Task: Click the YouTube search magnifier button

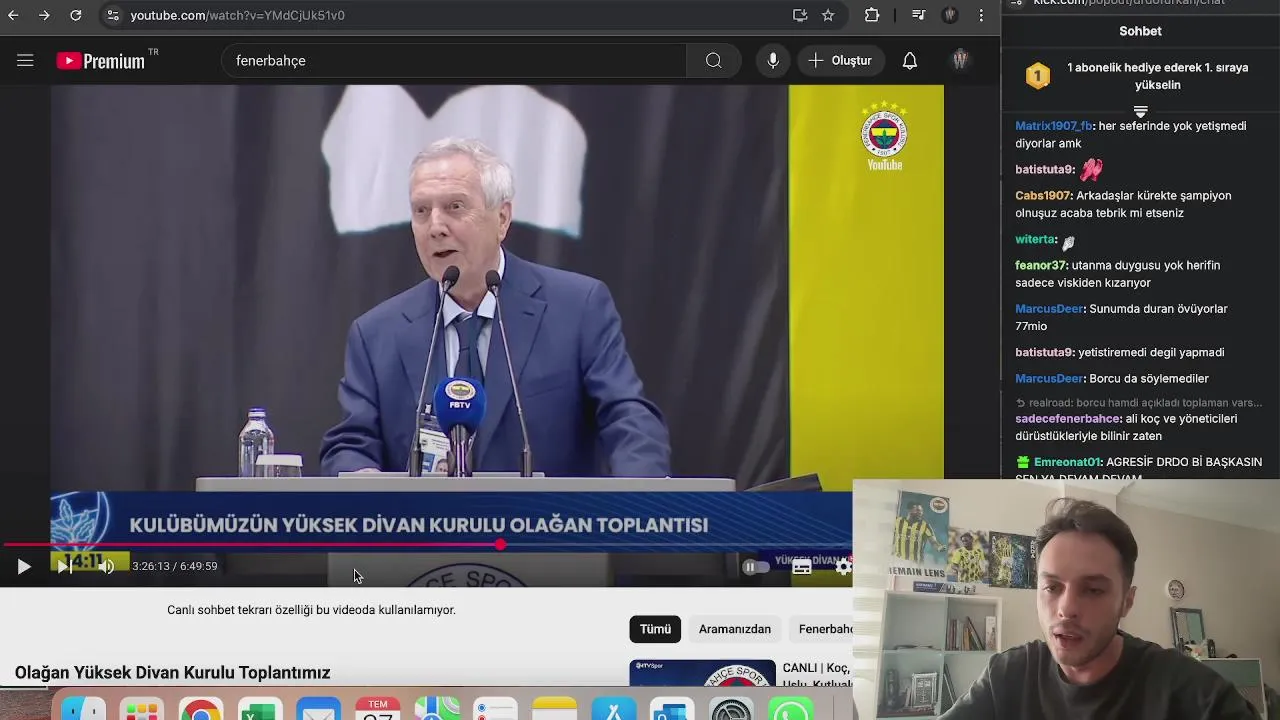Action: [x=713, y=61]
